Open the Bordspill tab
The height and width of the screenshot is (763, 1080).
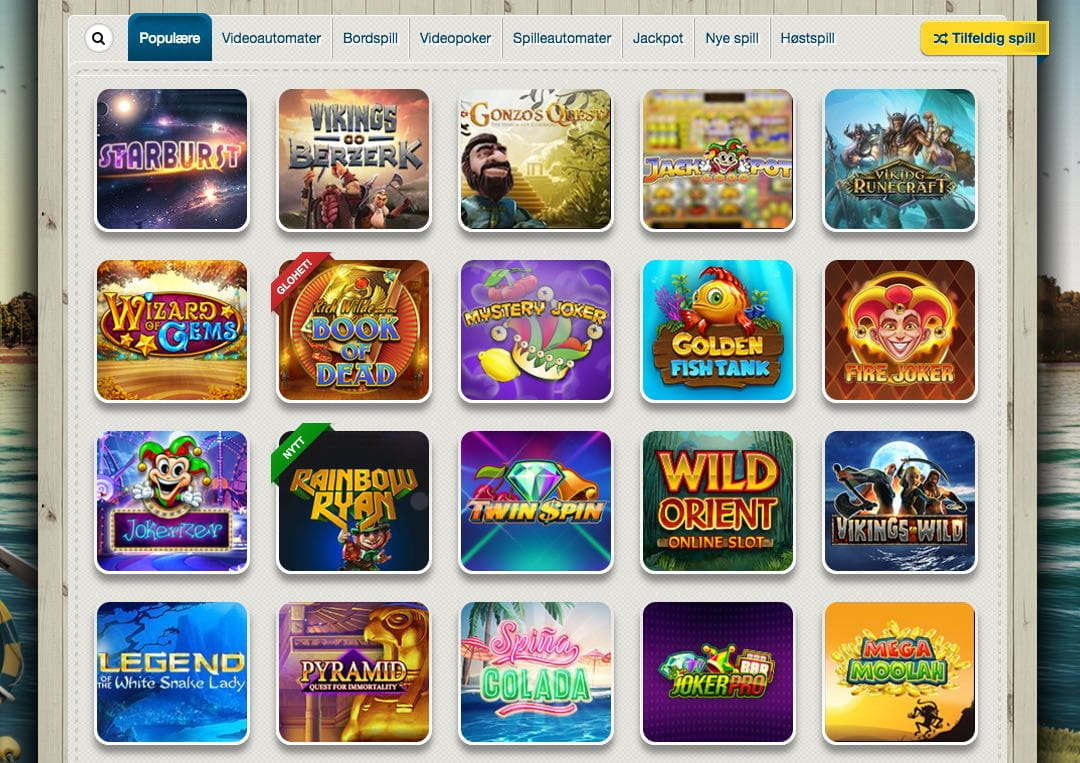coord(371,39)
